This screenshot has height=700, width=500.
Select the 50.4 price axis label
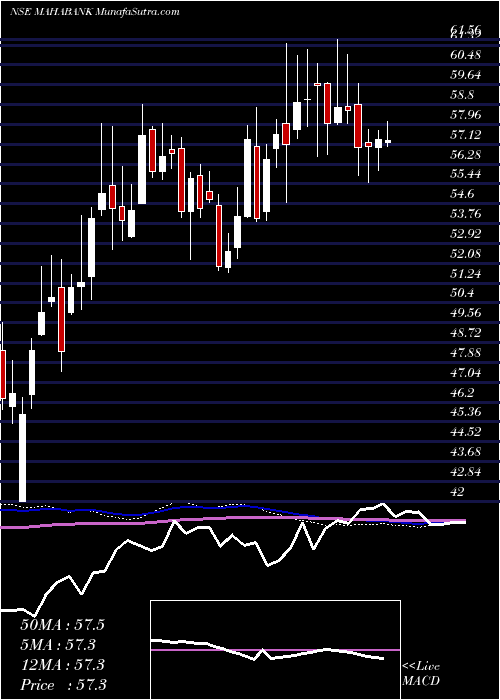(x=463, y=293)
